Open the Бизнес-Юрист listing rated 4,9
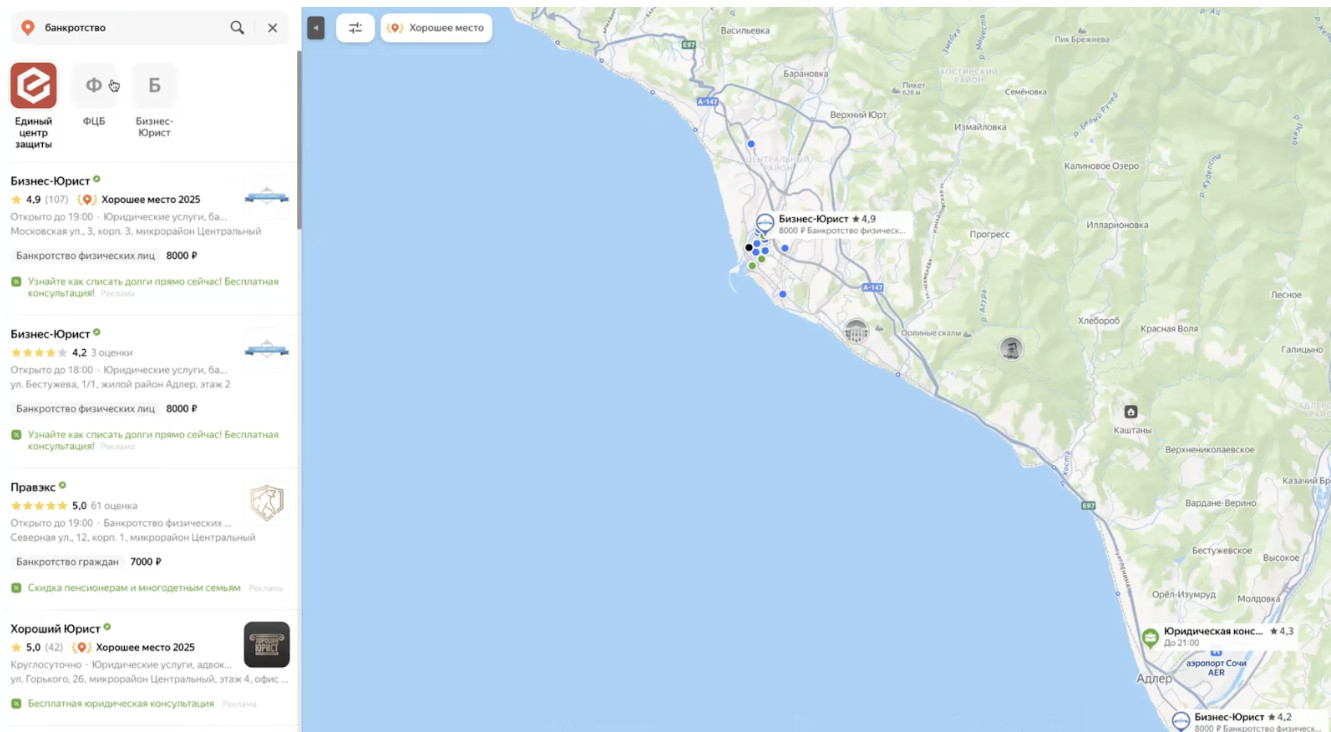The height and width of the screenshot is (732, 1331). point(50,181)
